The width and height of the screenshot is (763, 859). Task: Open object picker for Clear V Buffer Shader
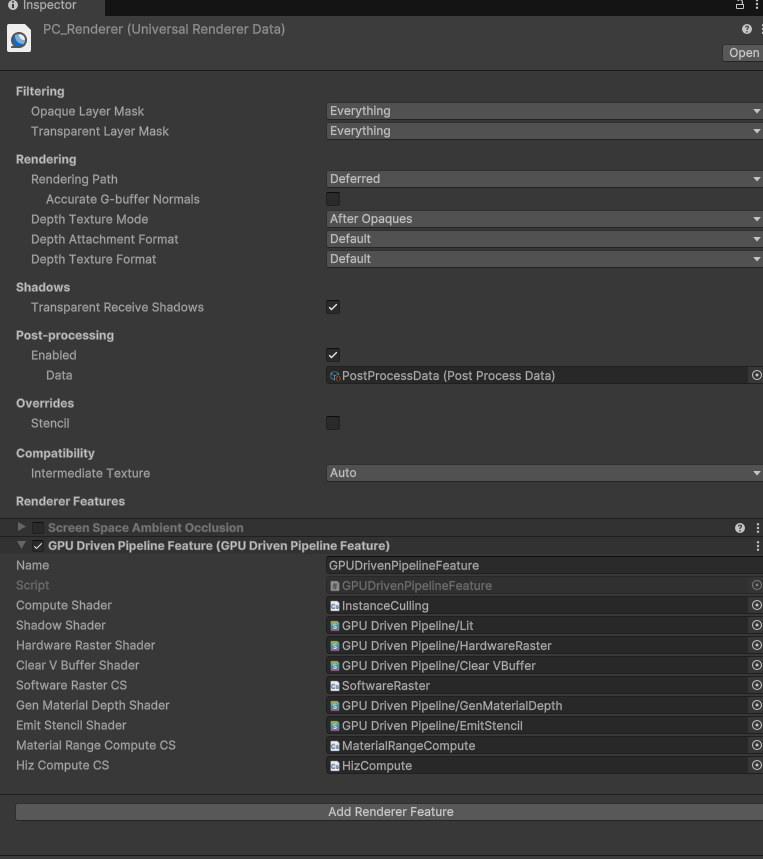[756, 665]
